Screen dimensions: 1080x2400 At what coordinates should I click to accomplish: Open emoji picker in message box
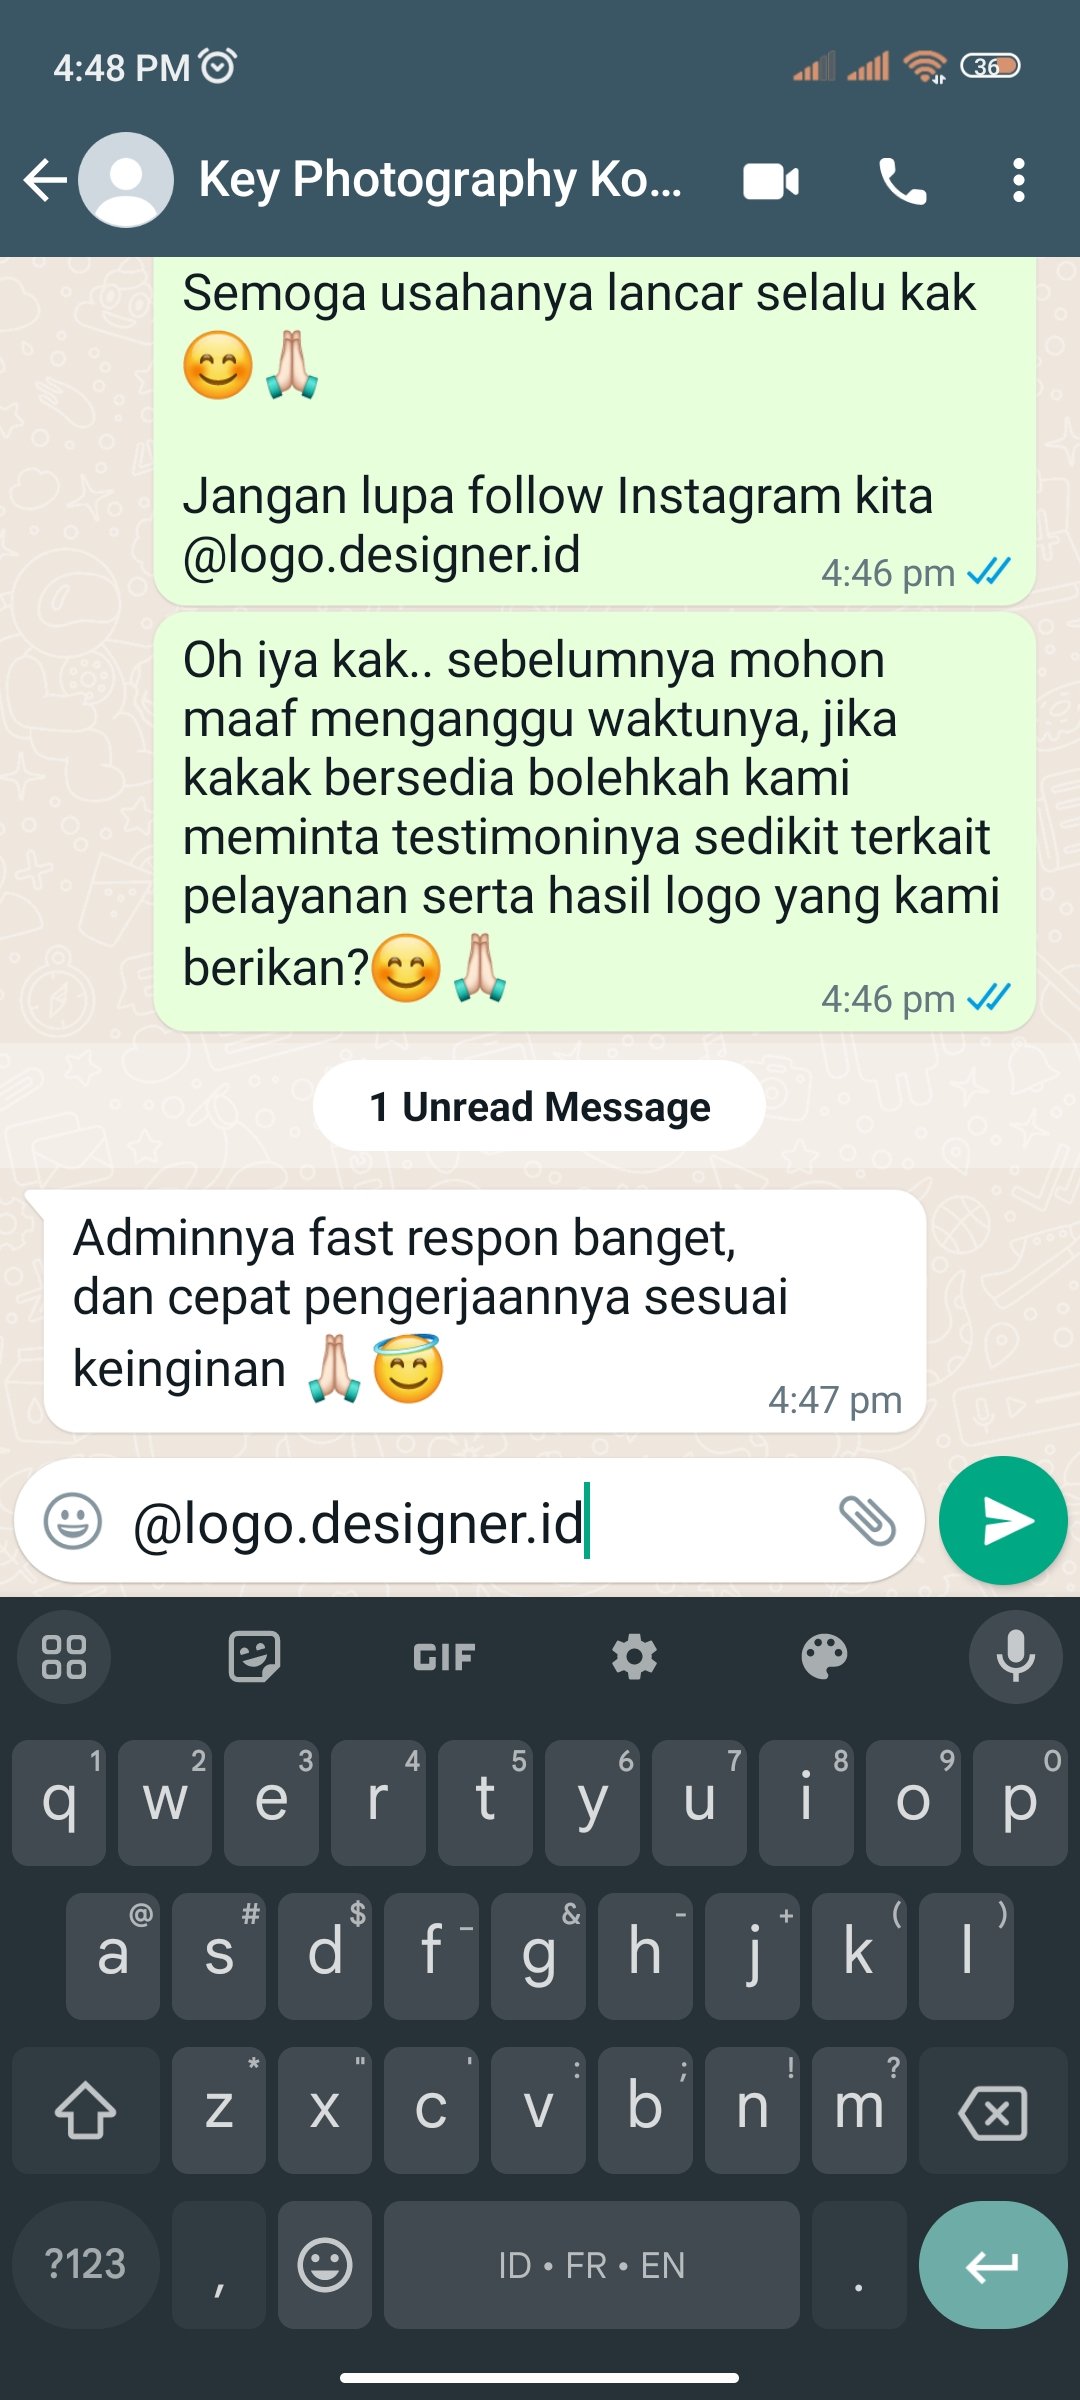pyautogui.click(x=73, y=1521)
